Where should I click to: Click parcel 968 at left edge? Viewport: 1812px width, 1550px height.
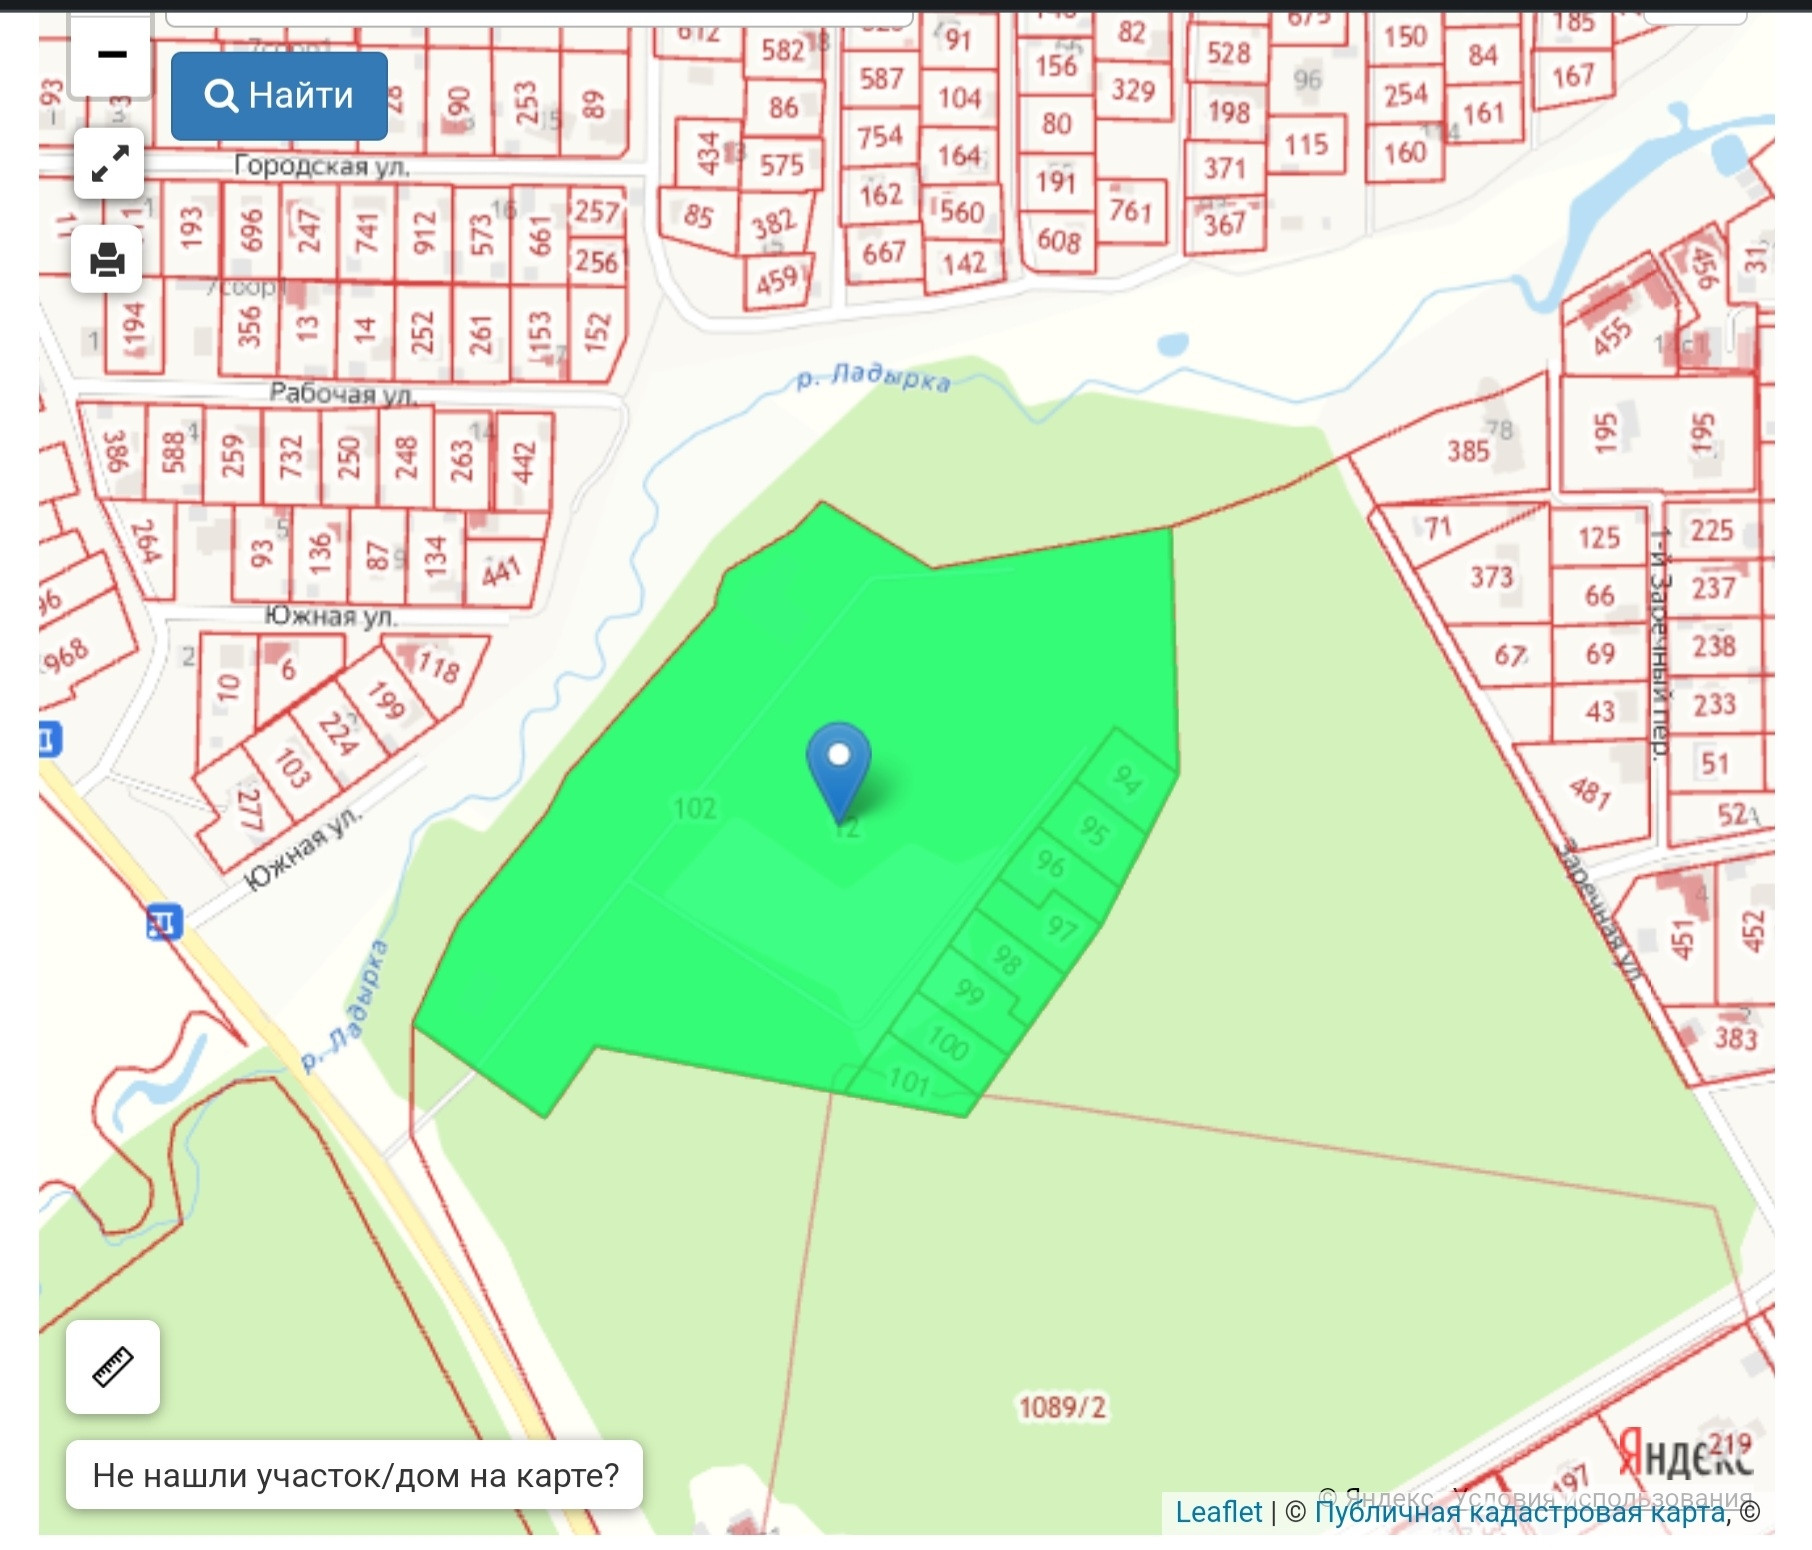point(66,656)
